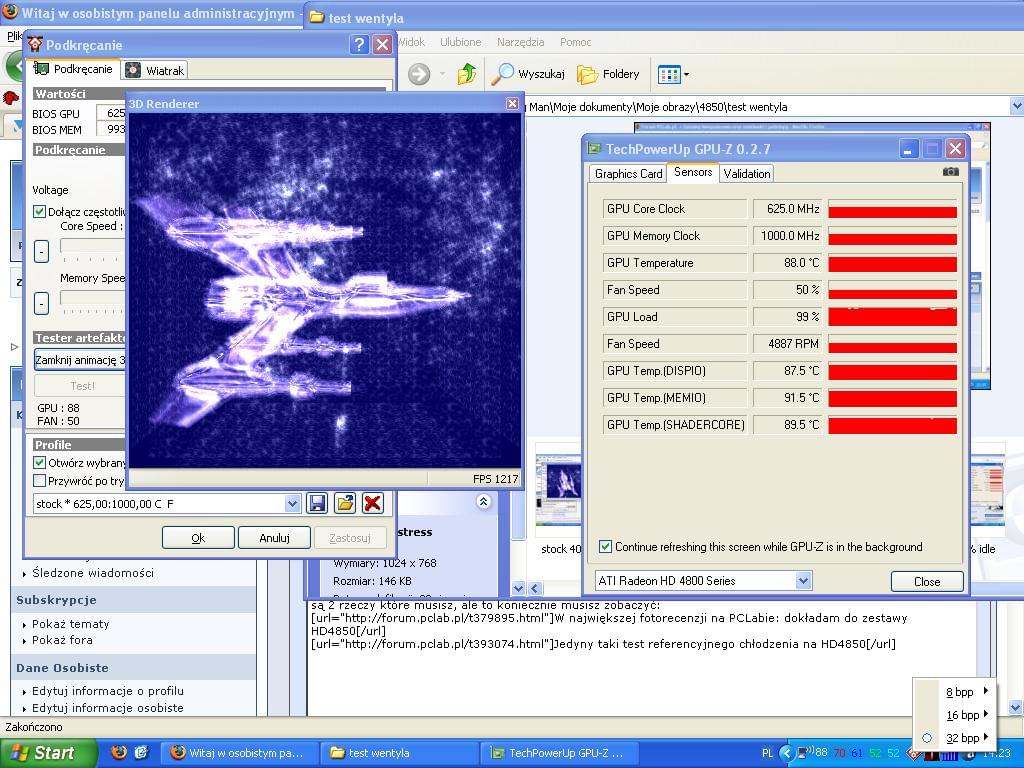Uncheck Continue refreshing in background checkbox
This screenshot has width=1024, height=768.
click(605, 547)
